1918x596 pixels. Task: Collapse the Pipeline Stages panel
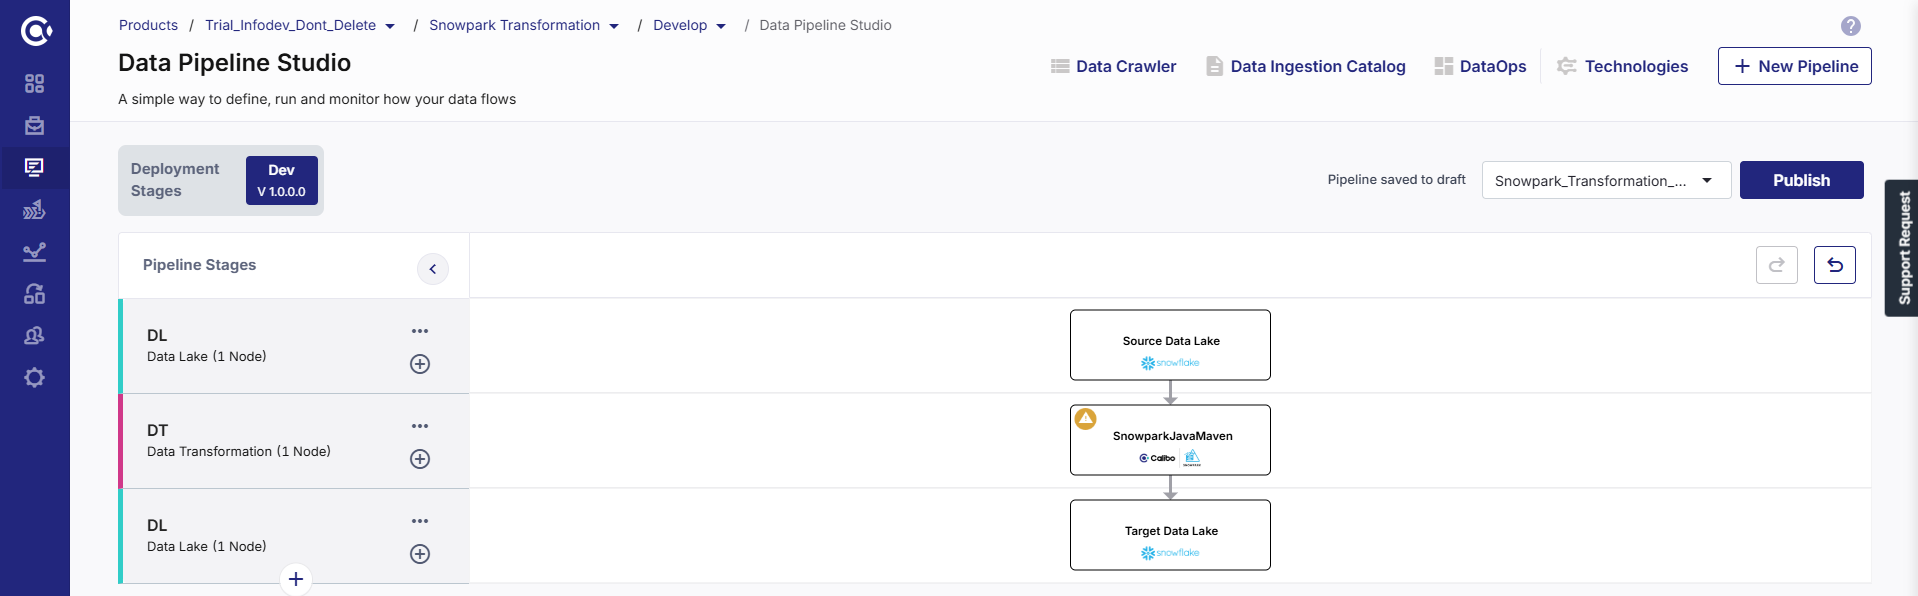432,269
